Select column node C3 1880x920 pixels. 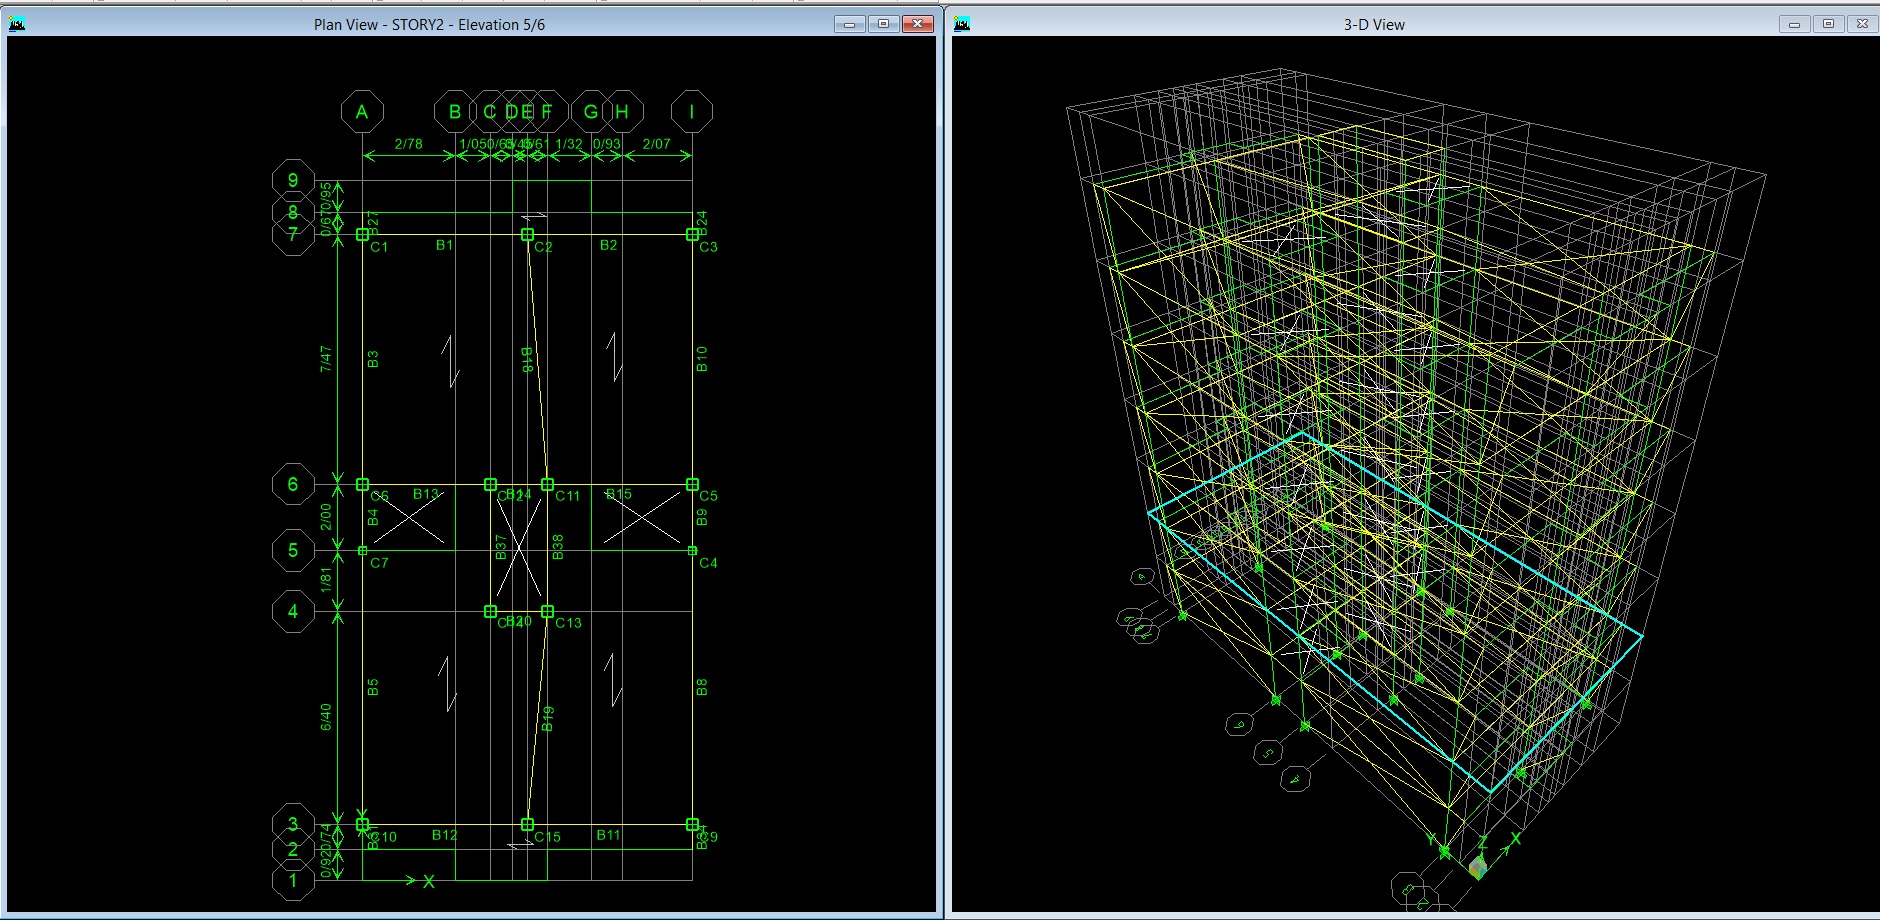coord(692,234)
